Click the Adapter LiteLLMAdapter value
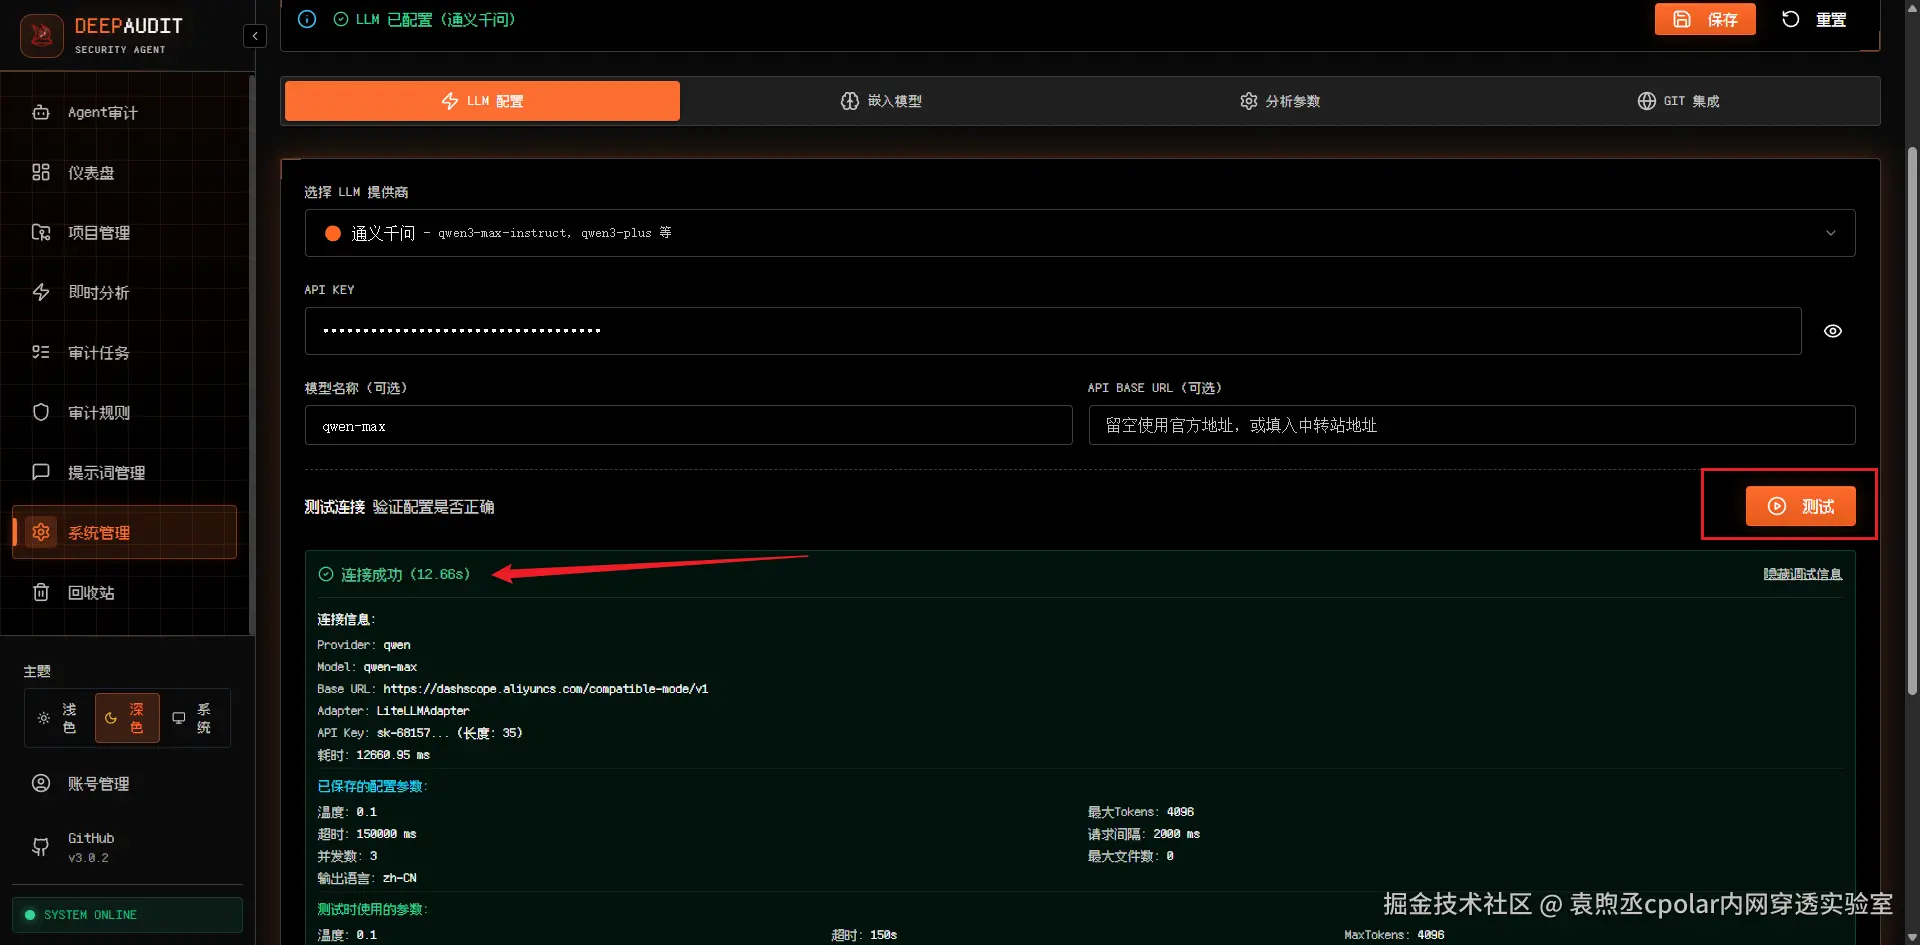The image size is (1920, 945). [423, 711]
